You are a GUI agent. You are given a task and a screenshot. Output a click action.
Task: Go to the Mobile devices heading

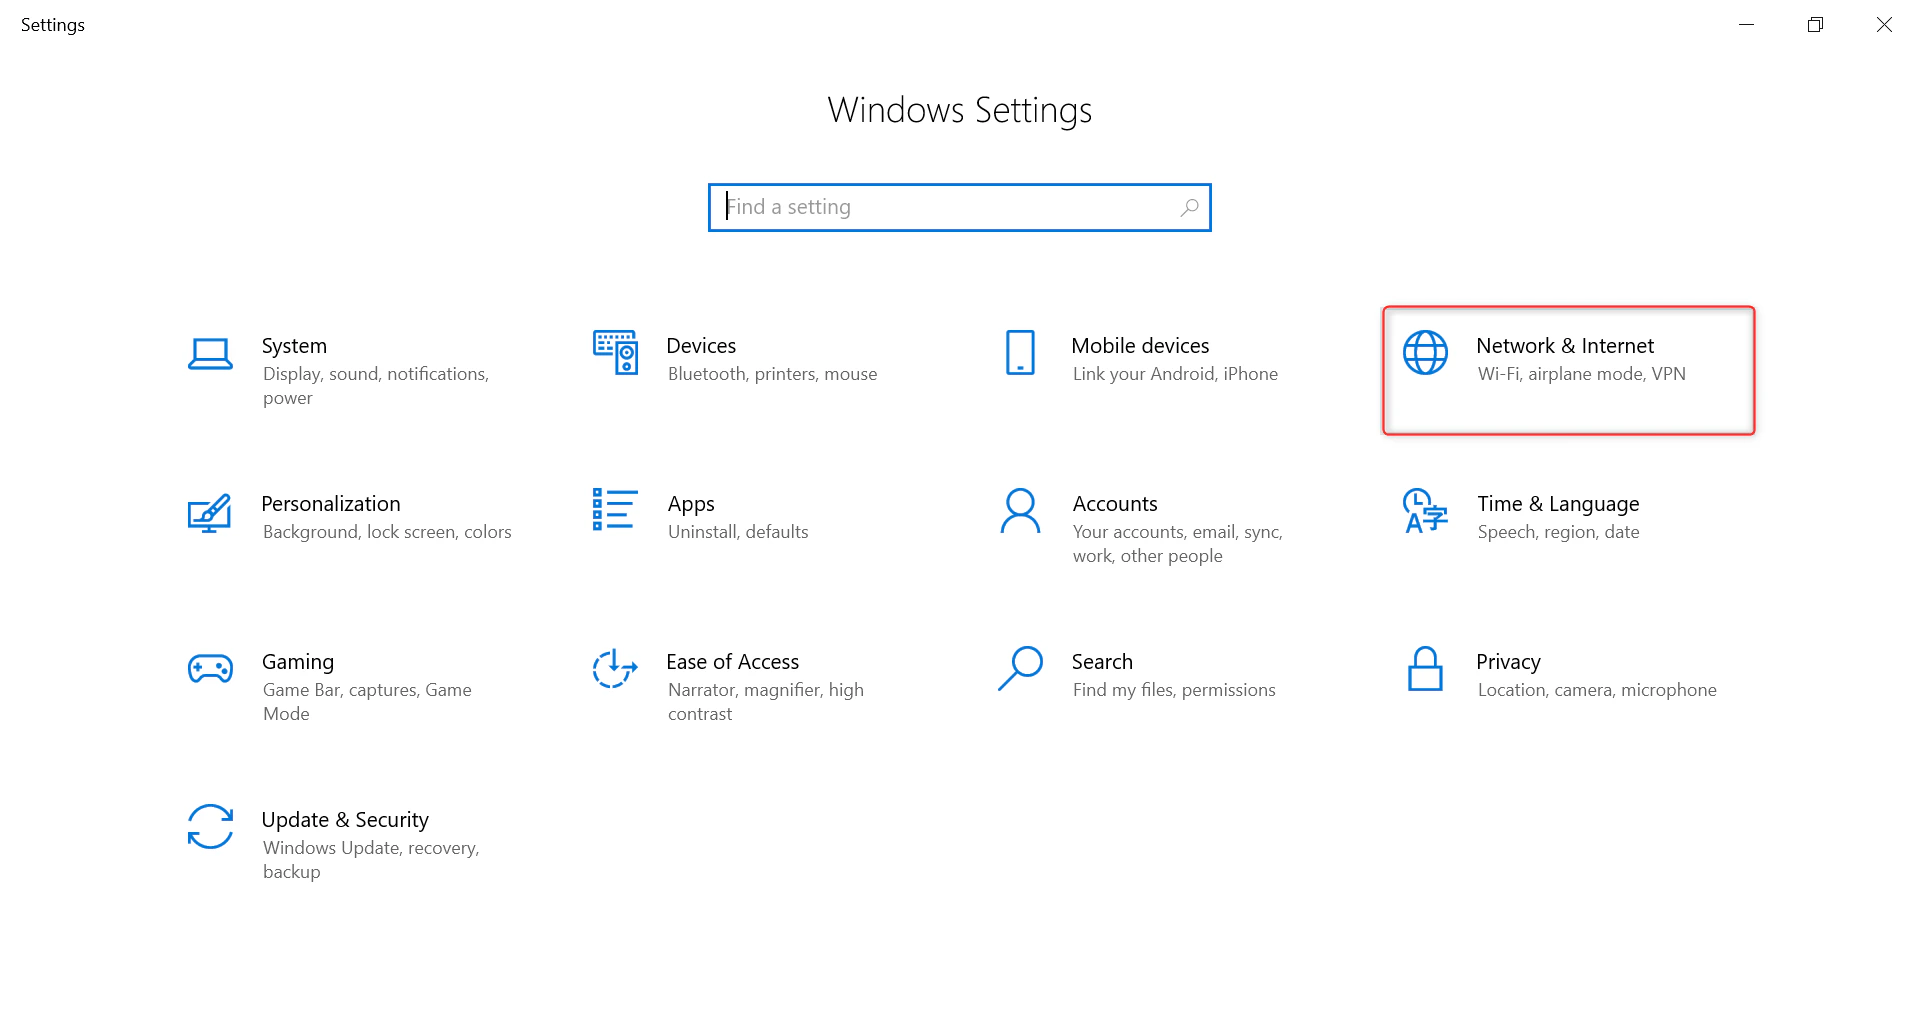[x=1140, y=346]
